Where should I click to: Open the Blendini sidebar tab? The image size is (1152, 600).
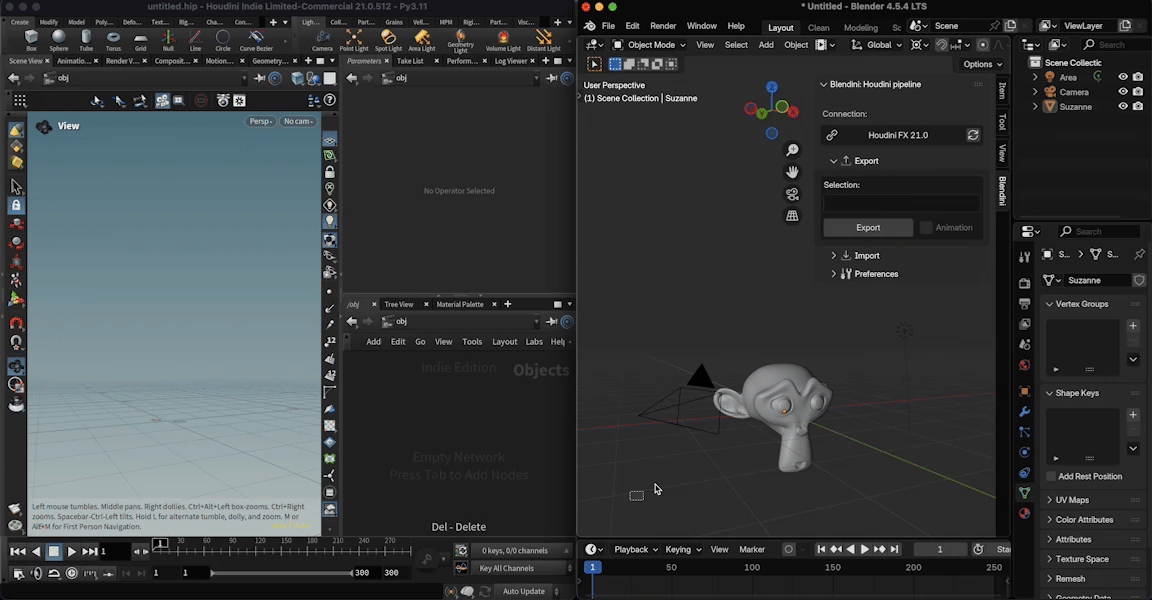[1002, 191]
